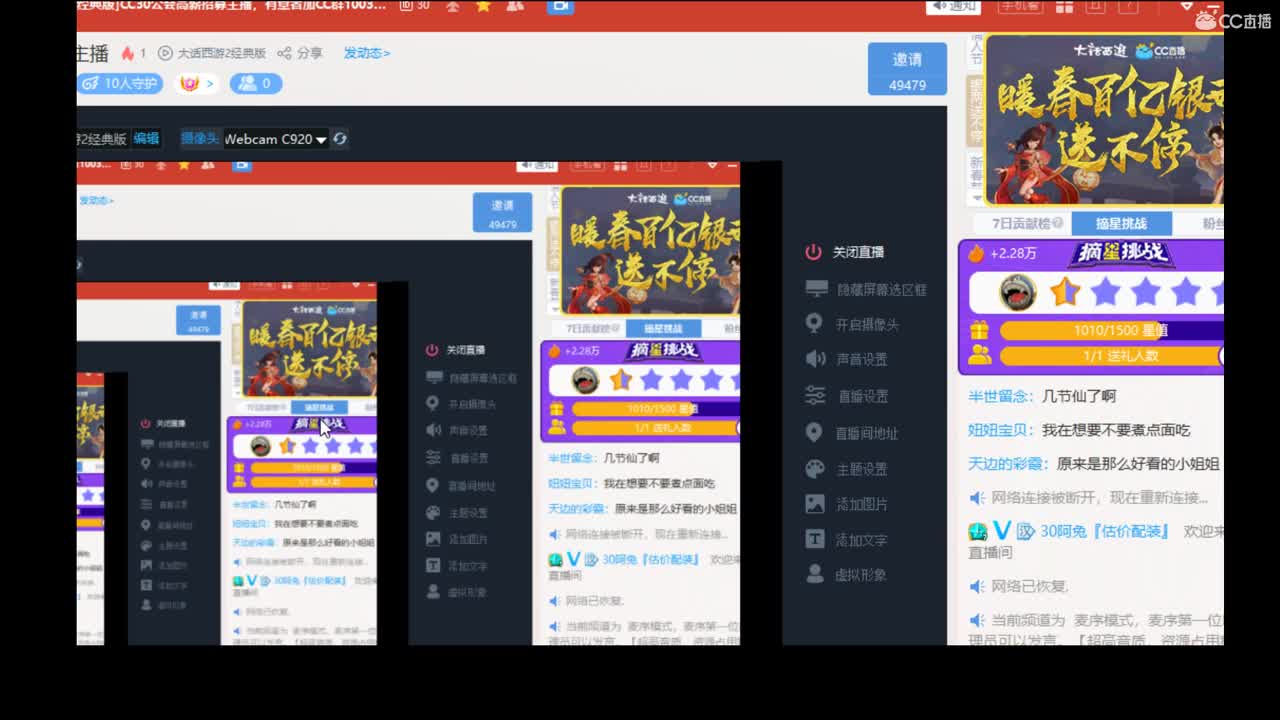Image resolution: width=1280 pixels, height=720 pixels.
Task: Click the power icon beside 关闭直播
Action: [813, 252]
